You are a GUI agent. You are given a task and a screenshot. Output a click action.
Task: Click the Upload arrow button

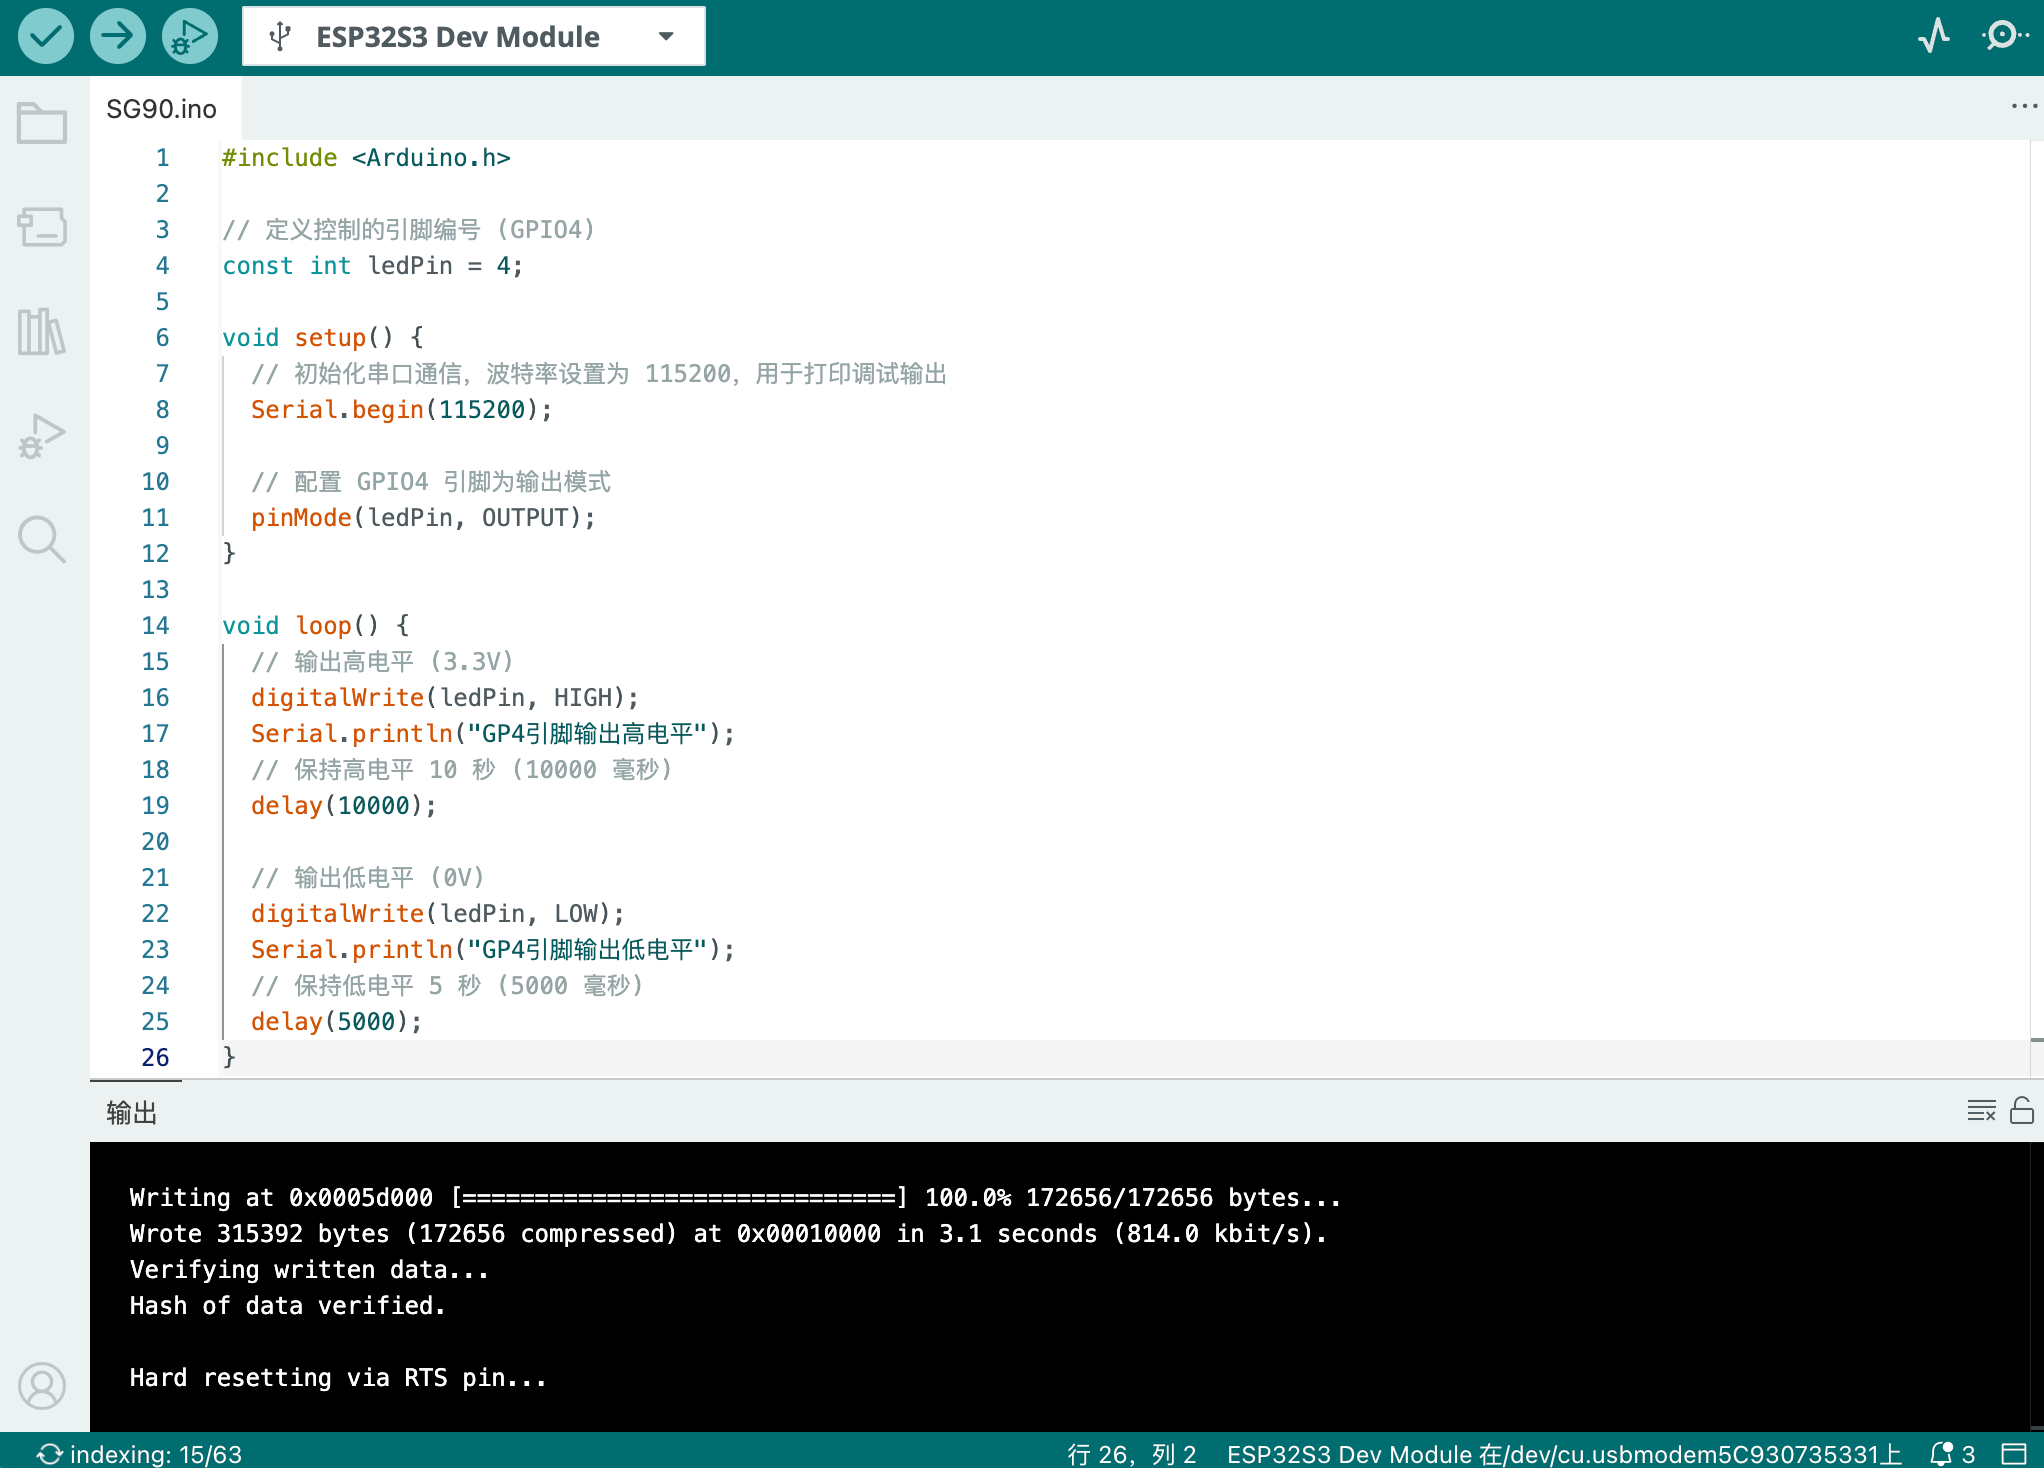pos(118,37)
